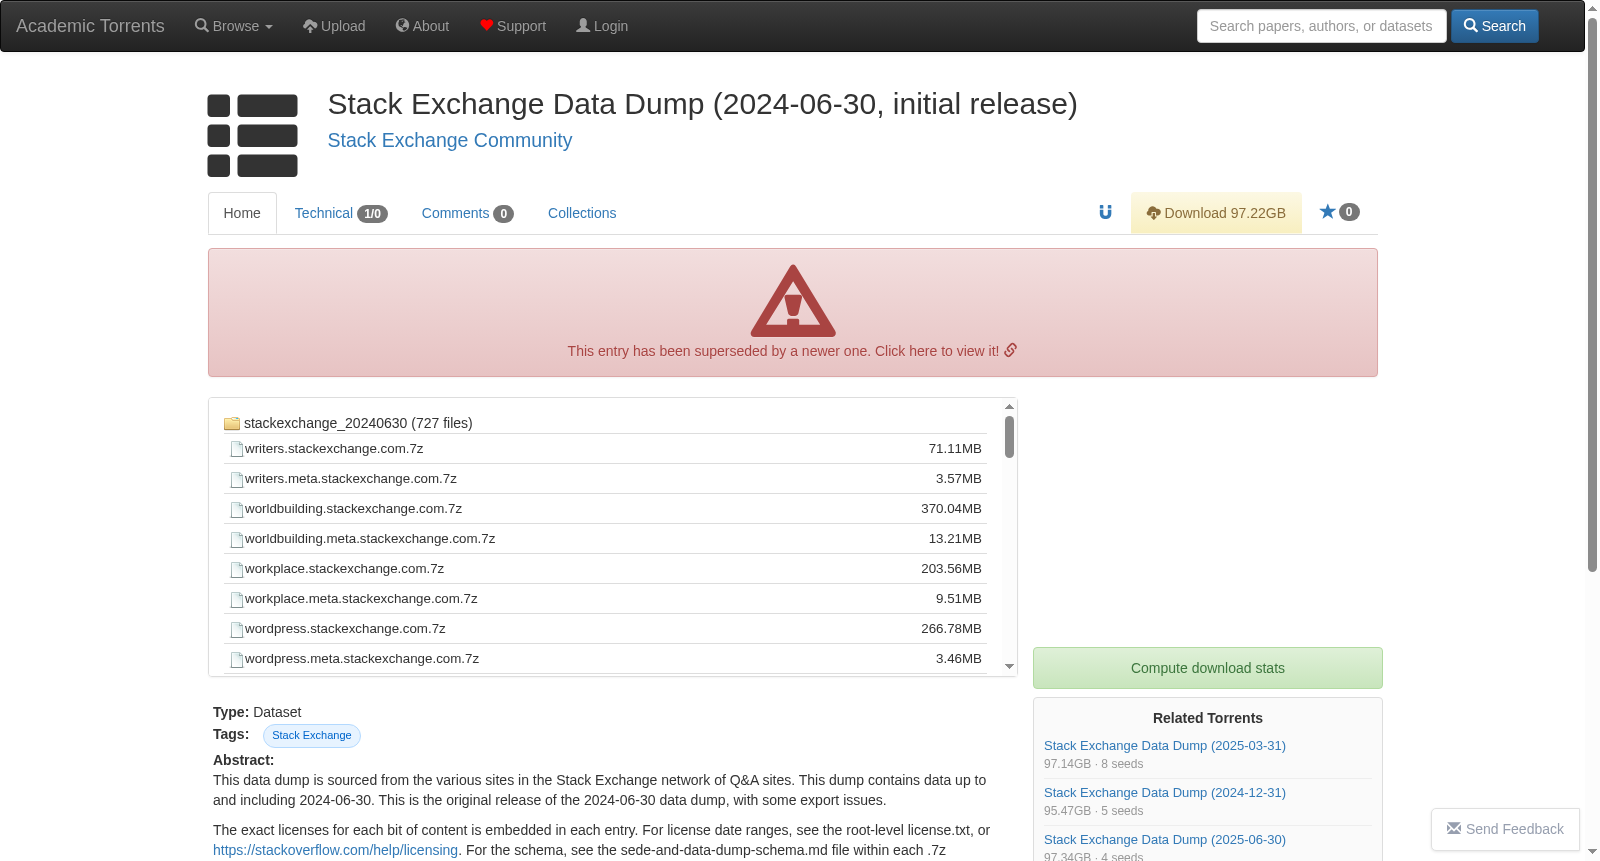This screenshot has width=1600, height=861.
Task: Select the writers.stackexchange.com.7z file name
Action: click(334, 449)
